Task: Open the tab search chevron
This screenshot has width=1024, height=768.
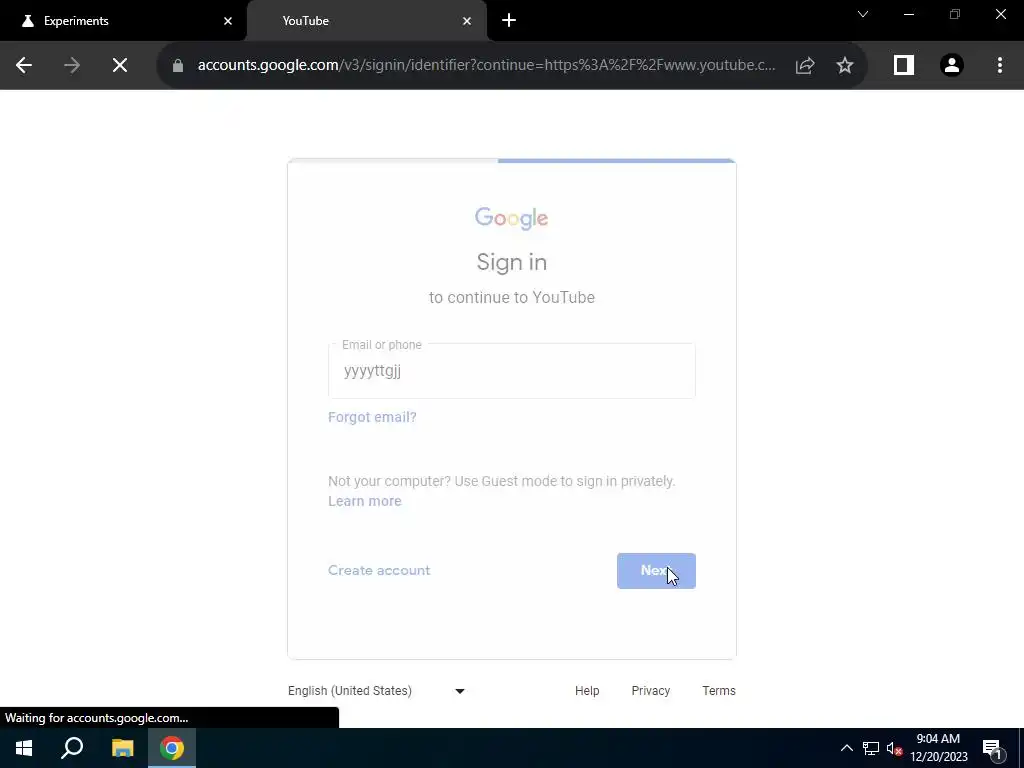Action: (x=863, y=14)
